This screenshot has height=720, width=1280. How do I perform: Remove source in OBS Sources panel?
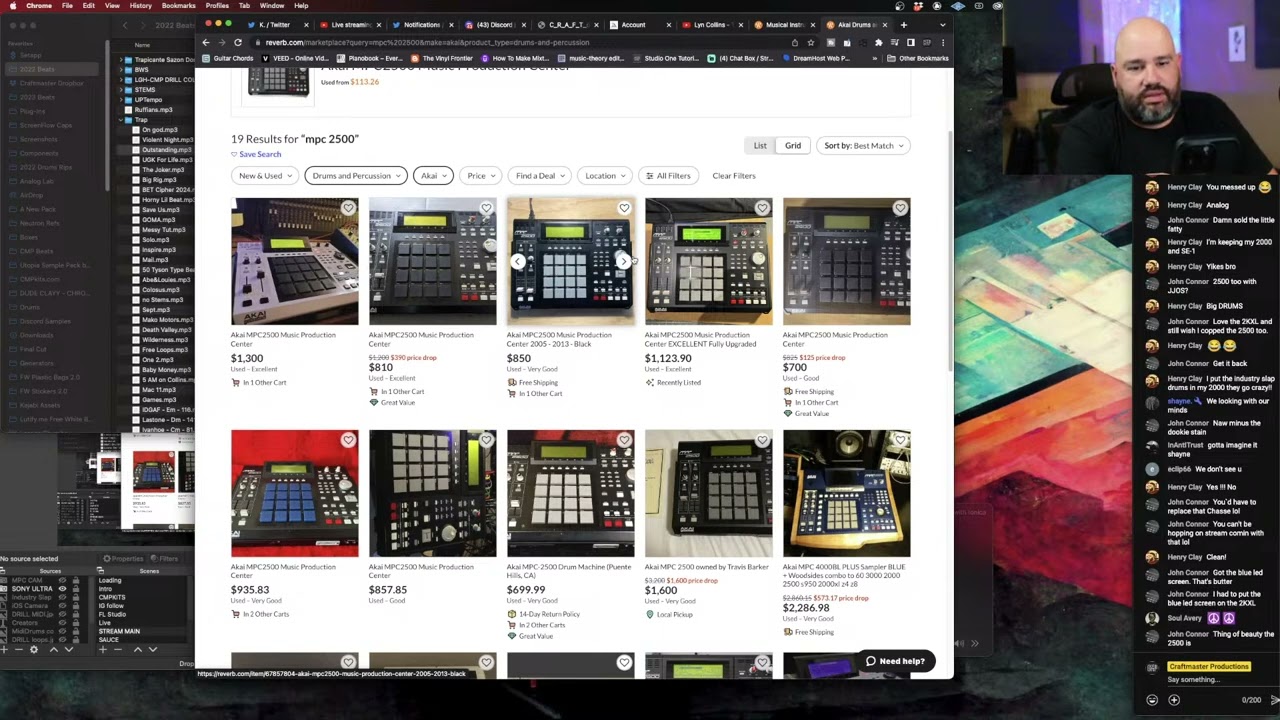[x=18, y=649]
